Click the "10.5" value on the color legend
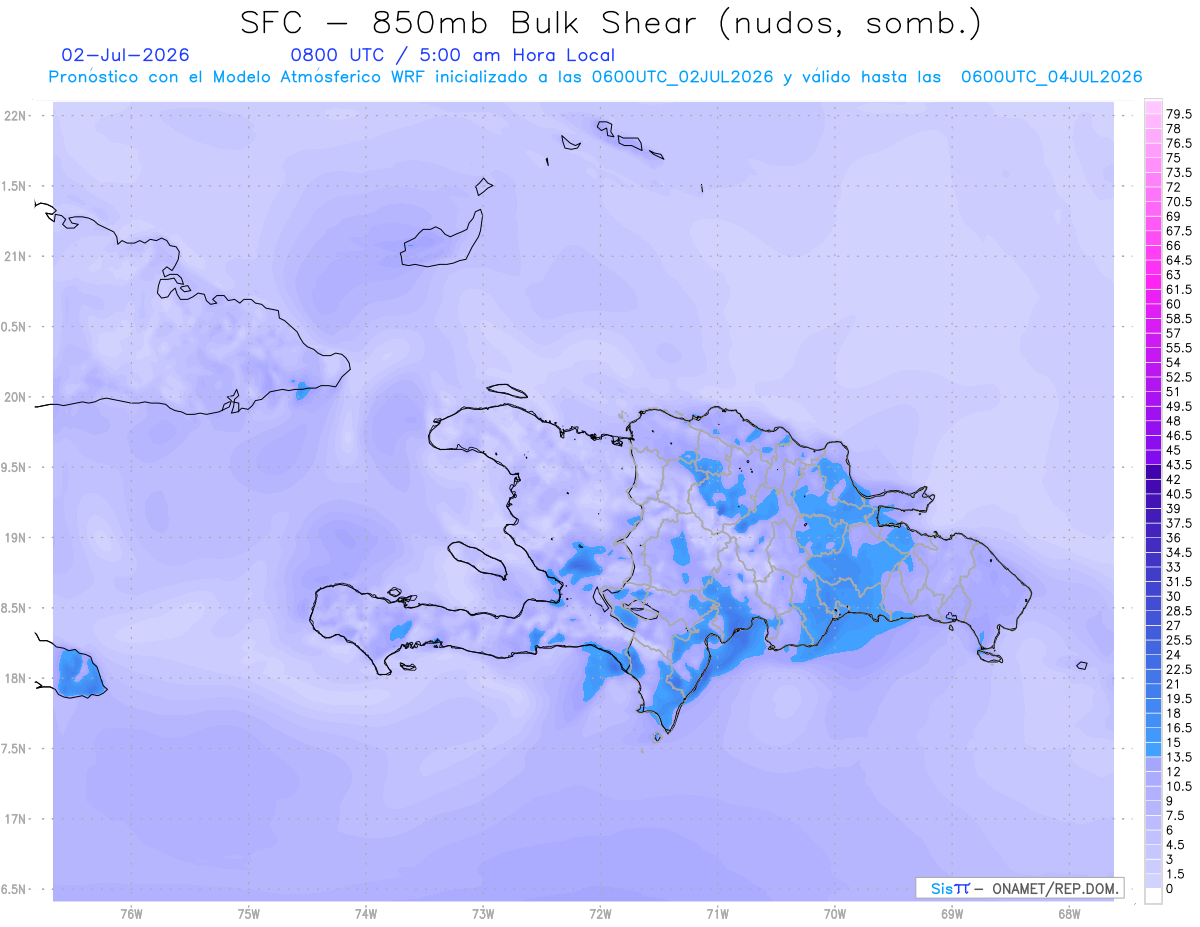The image size is (1200, 927). [1180, 786]
